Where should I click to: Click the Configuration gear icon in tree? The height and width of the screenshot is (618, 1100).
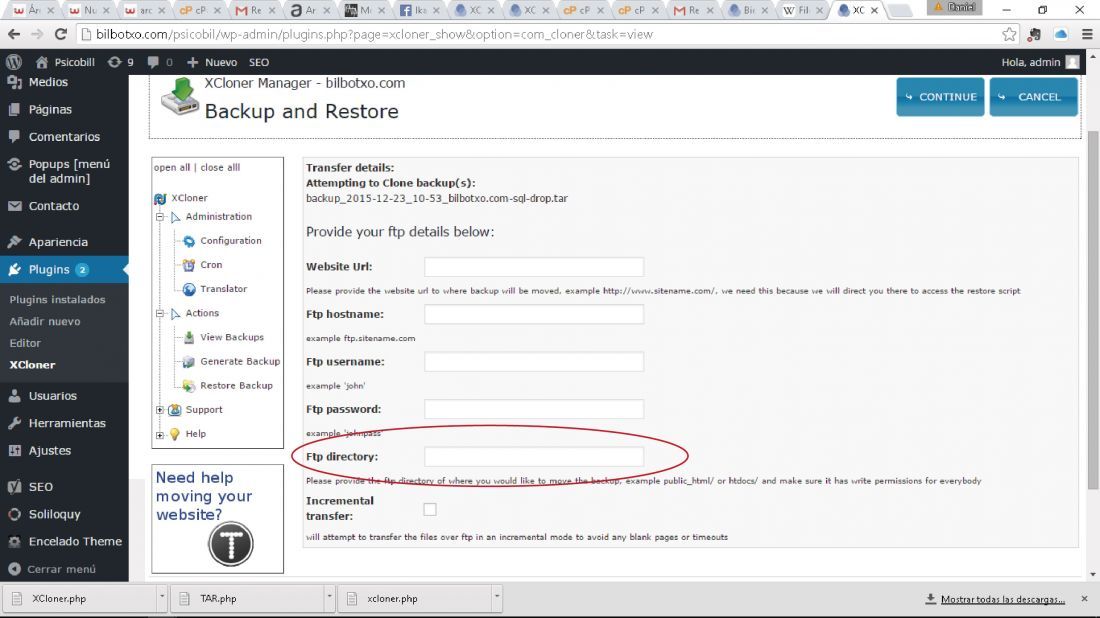(189, 241)
